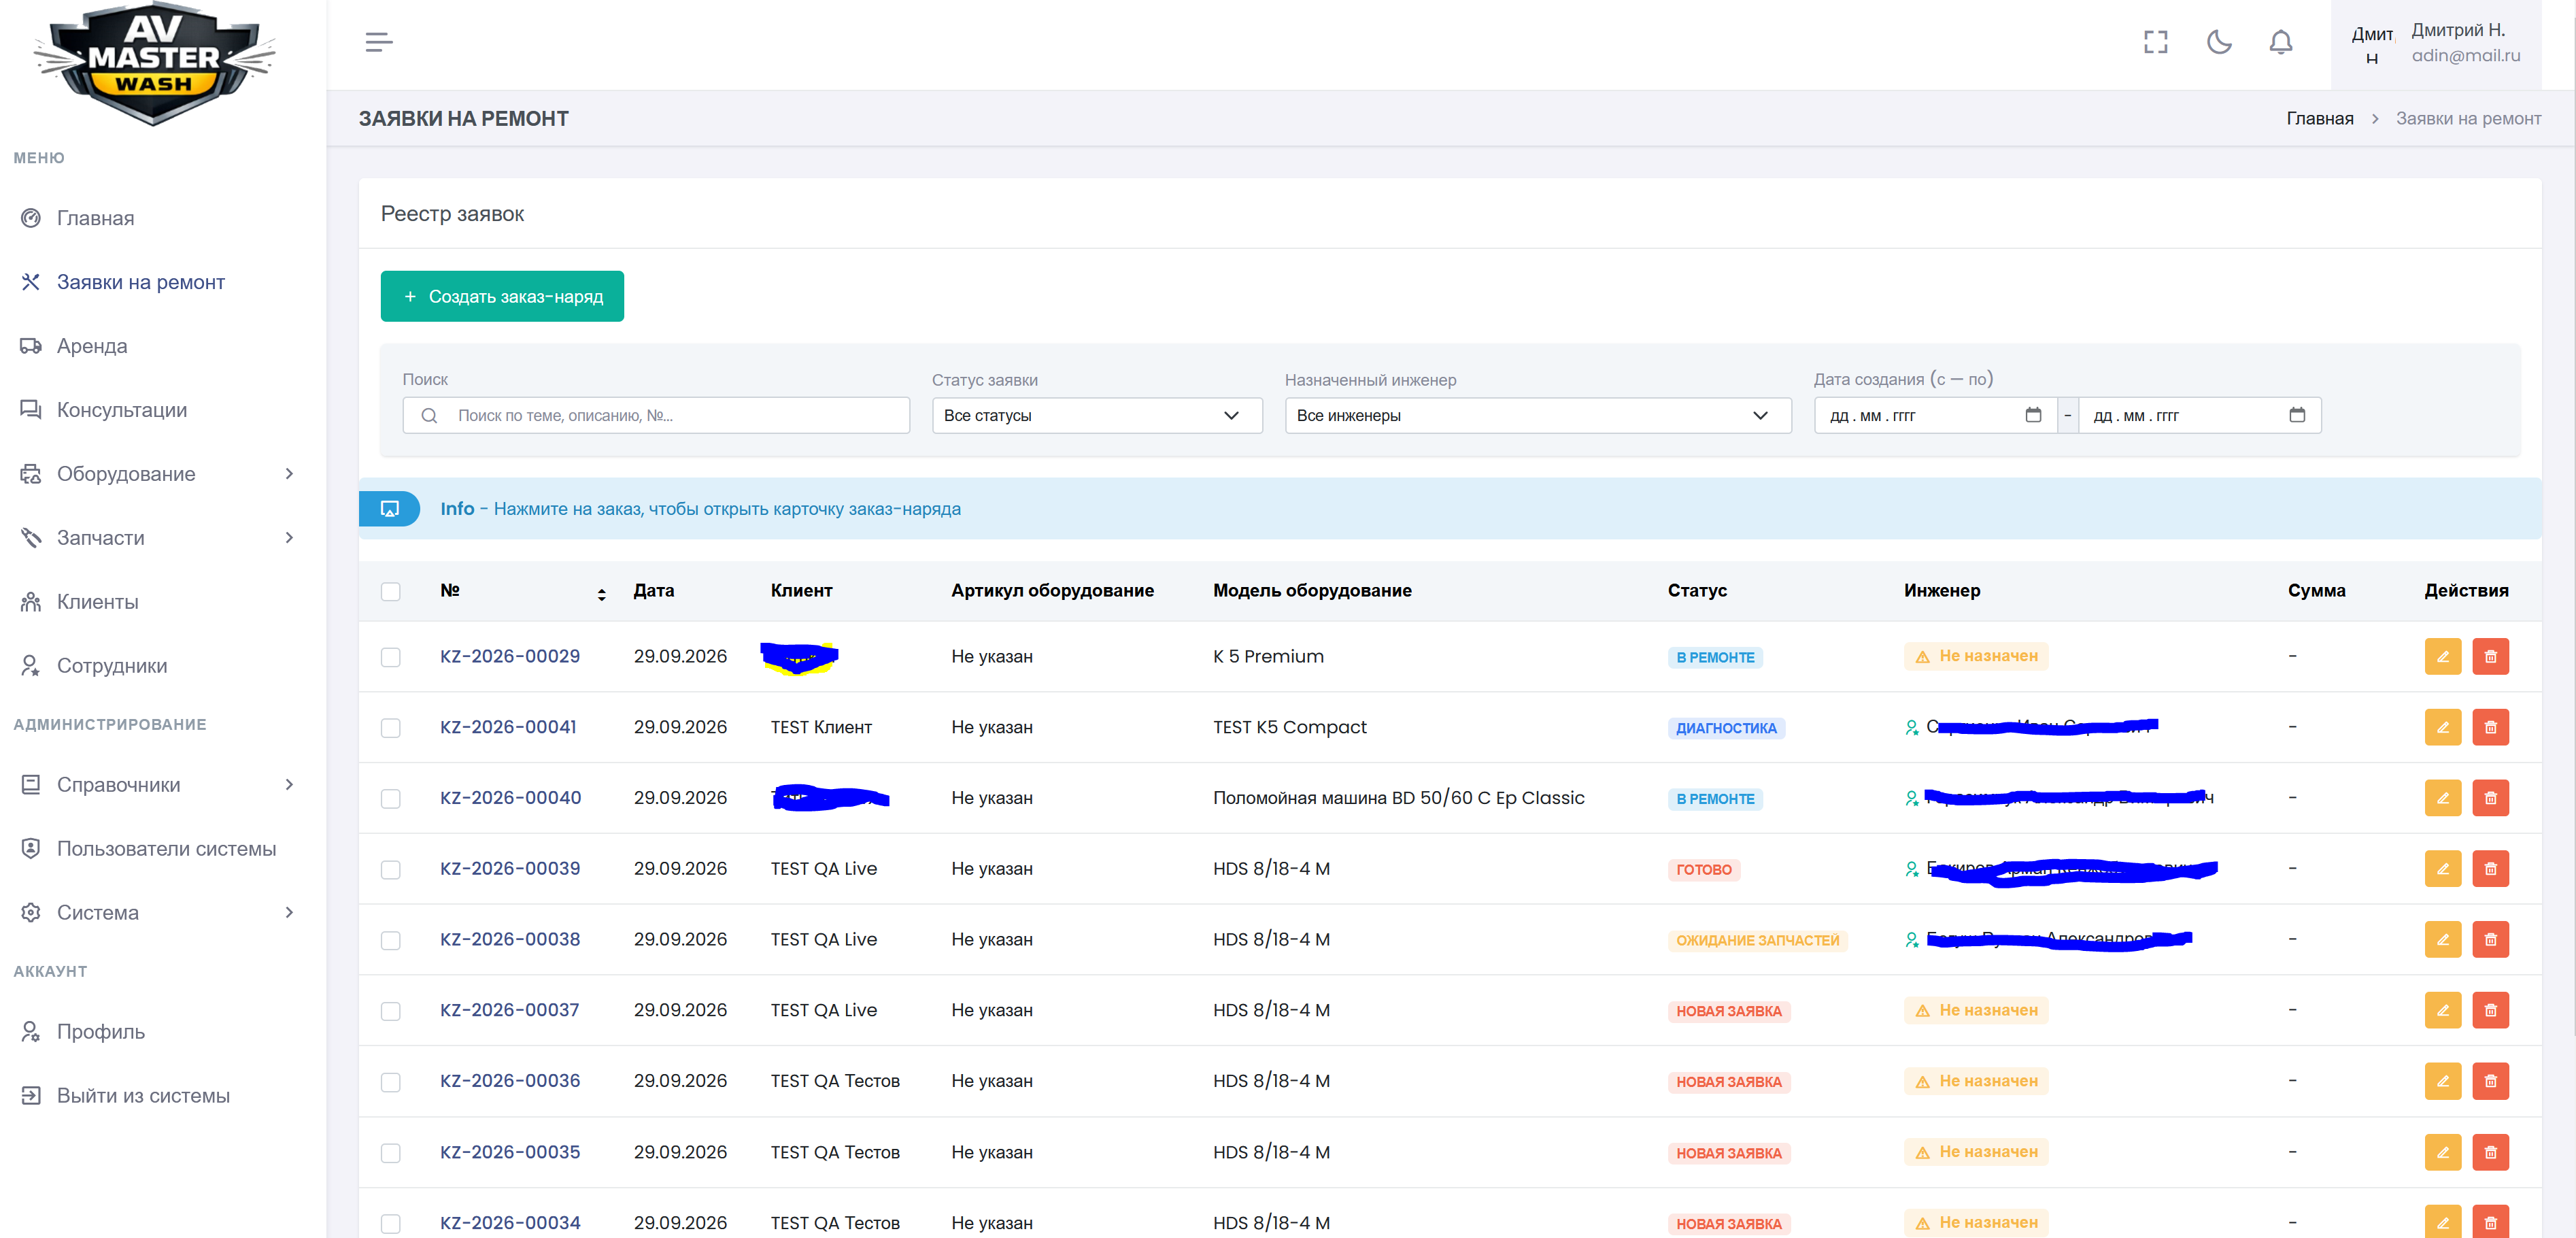Focus the search field Поиск по теме
This screenshot has height=1238, width=2576.
[656, 415]
